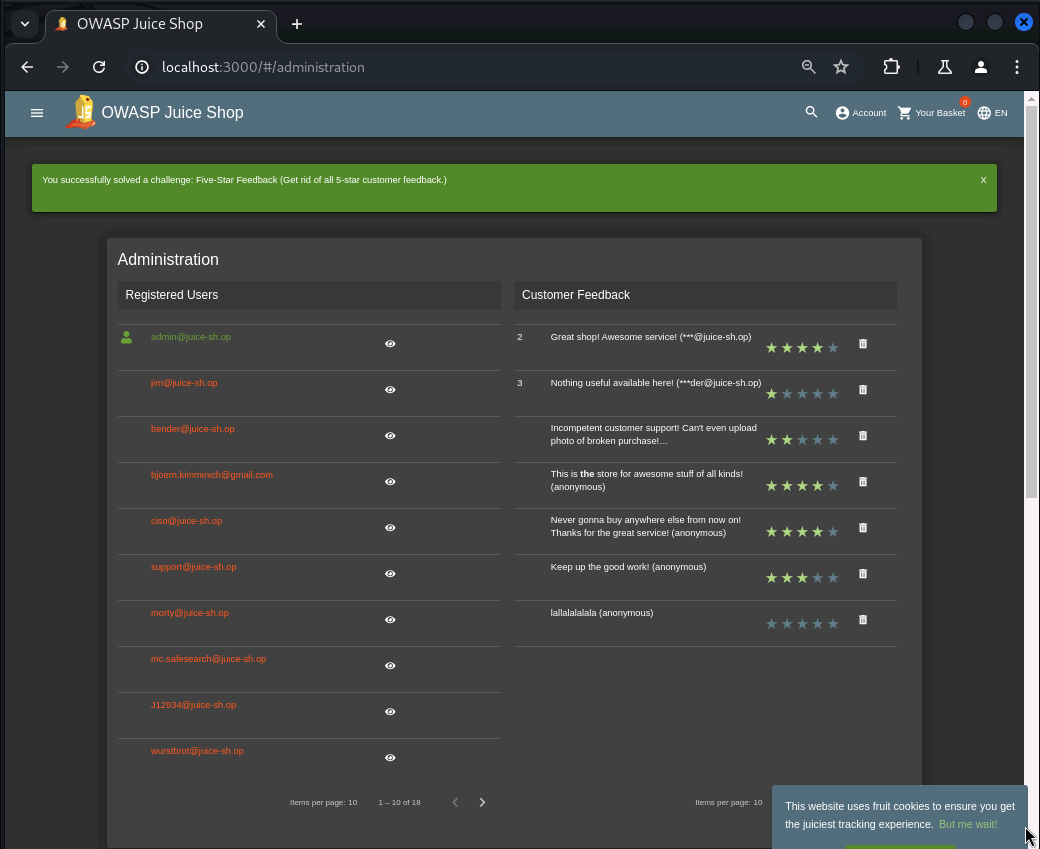Select the bjoern.kimminich@gmail.com email text
This screenshot has height=849, width=1040.
click(x=212, y=475)
